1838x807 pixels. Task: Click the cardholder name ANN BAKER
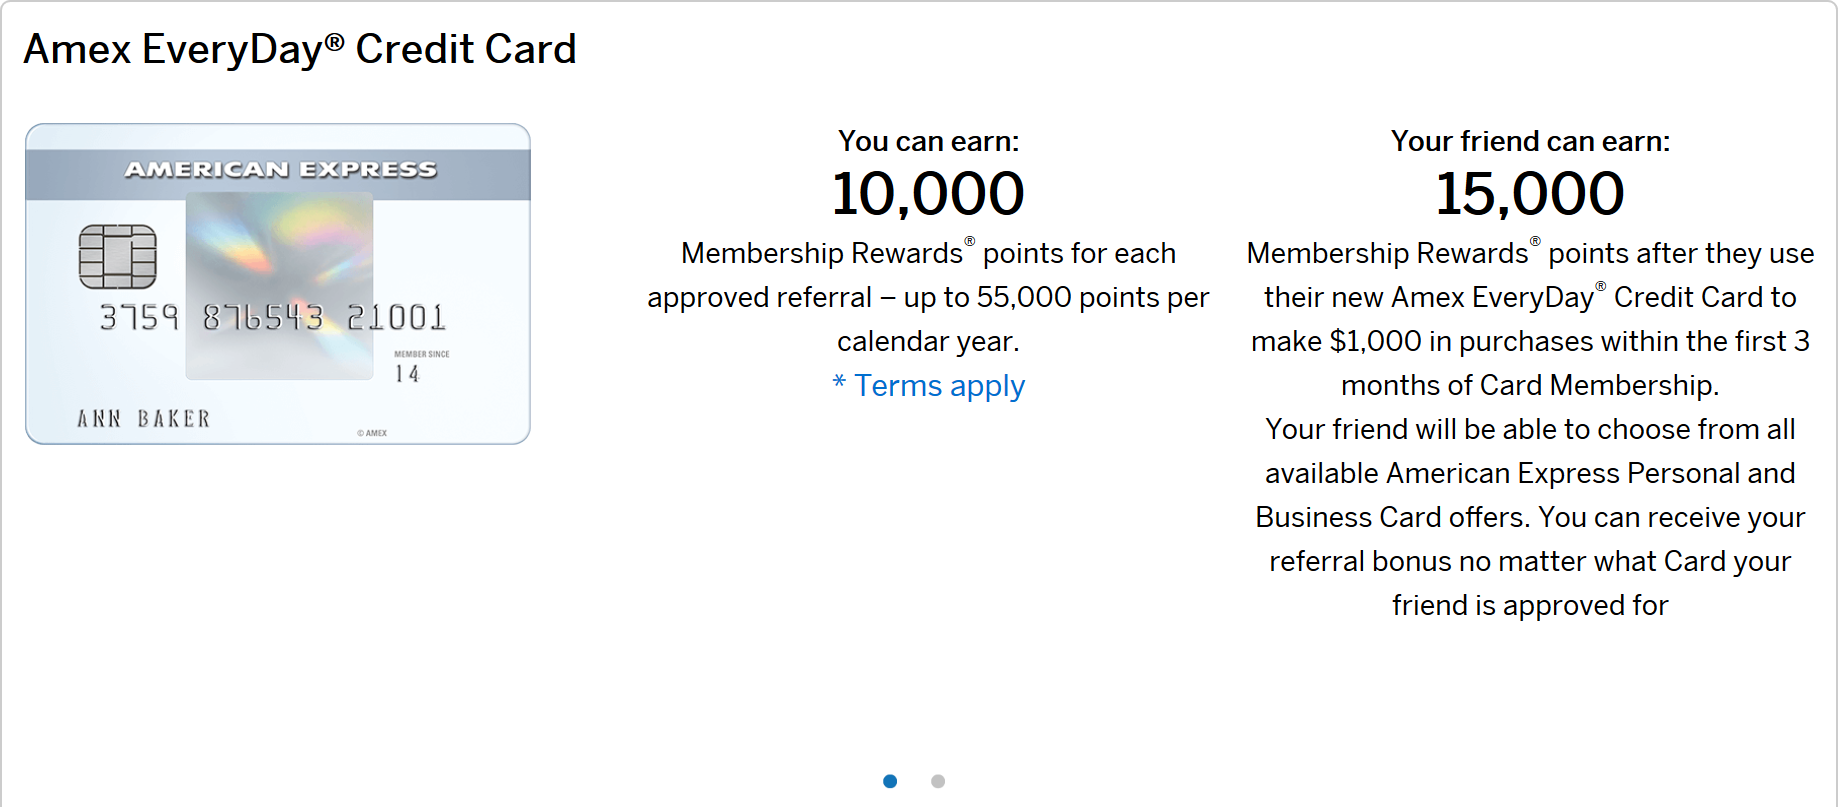tap(144, 419)
